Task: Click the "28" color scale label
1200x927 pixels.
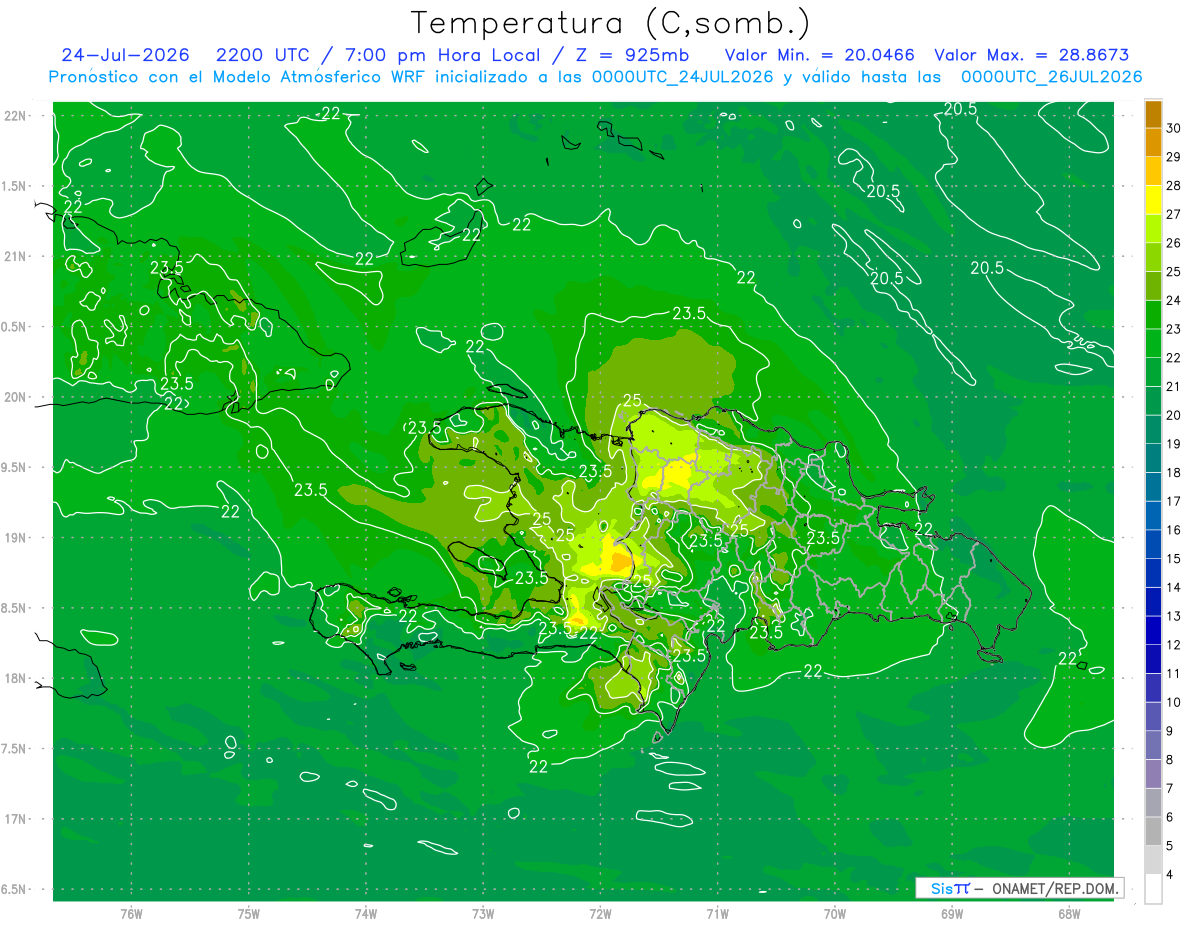Action: point(1174,186)
